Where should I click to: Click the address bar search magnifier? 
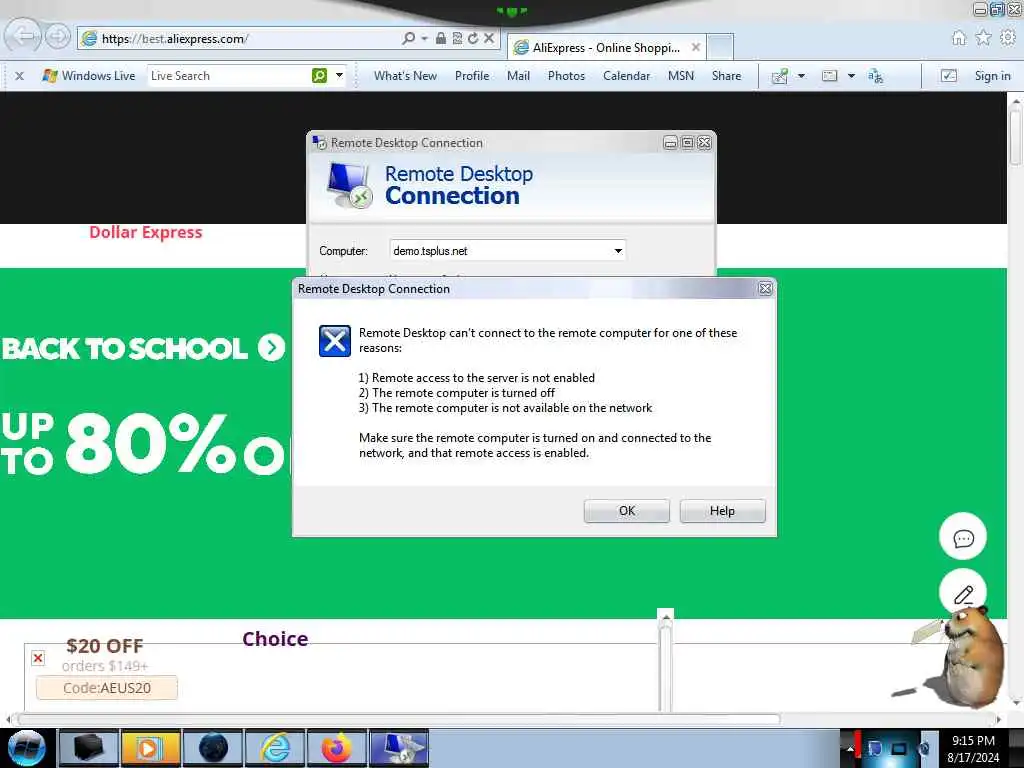[x=409, y=38]
